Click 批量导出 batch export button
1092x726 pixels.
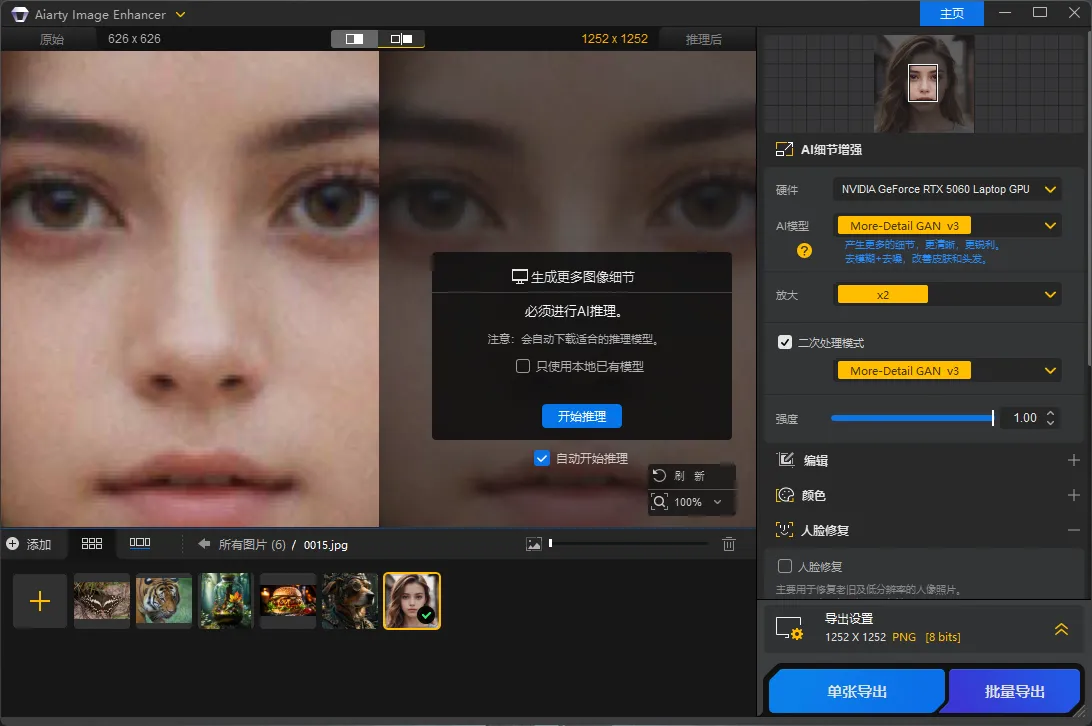point(1014,691)
